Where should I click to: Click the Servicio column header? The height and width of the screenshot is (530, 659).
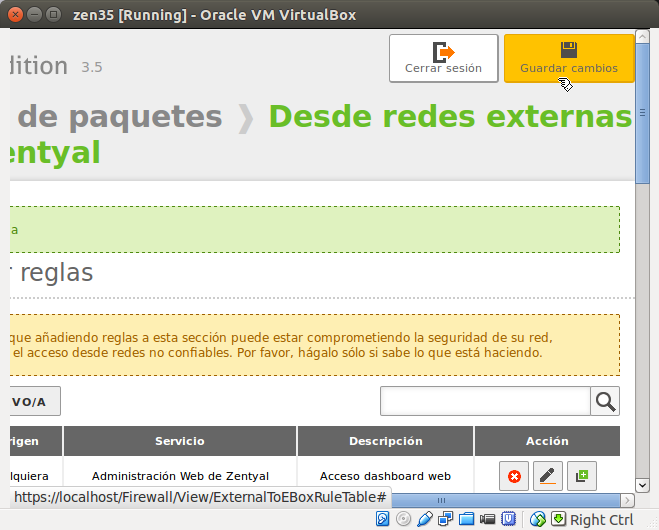(180, 441)
